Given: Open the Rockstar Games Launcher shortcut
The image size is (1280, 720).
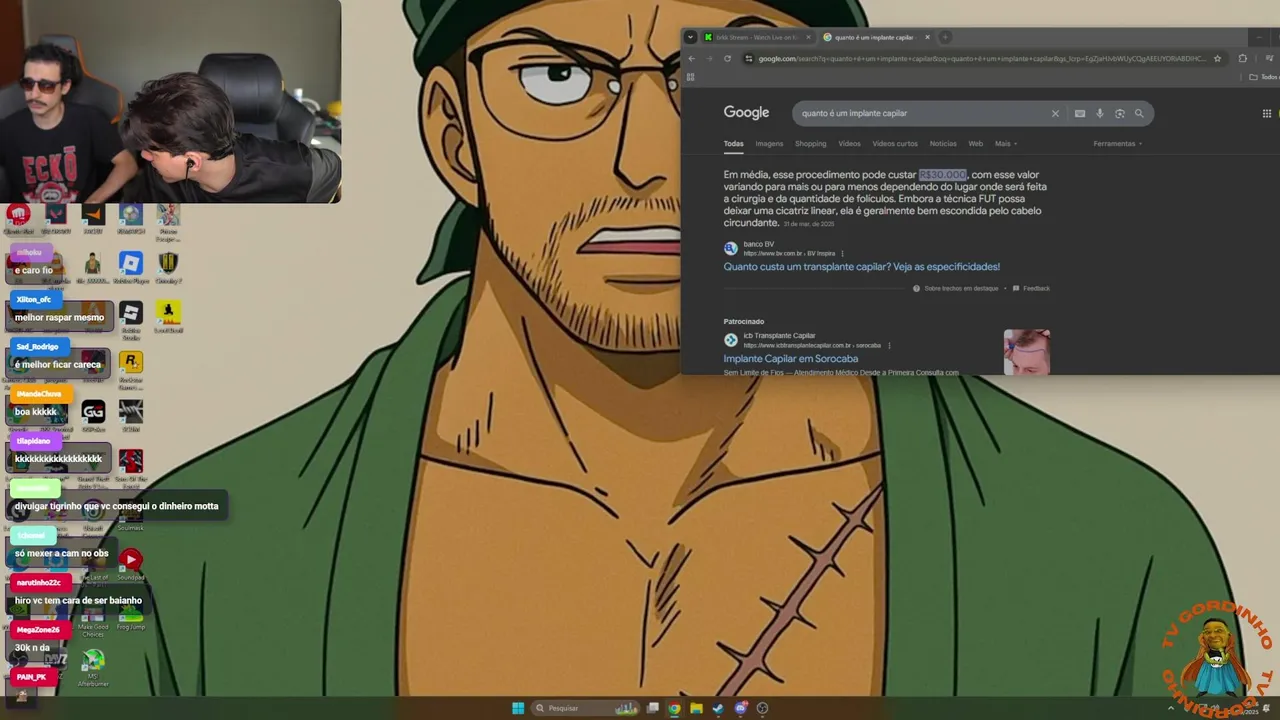Looking at the screenshot, I should (x=131, y=367).
